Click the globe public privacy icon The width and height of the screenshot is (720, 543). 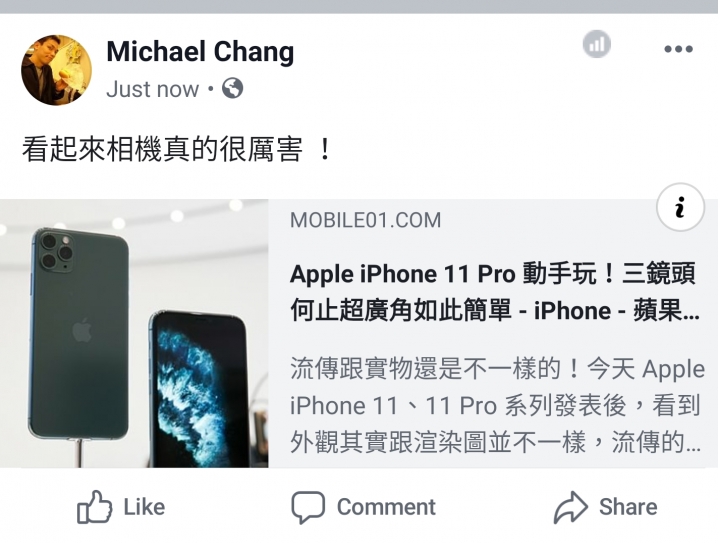pos(232,88)
